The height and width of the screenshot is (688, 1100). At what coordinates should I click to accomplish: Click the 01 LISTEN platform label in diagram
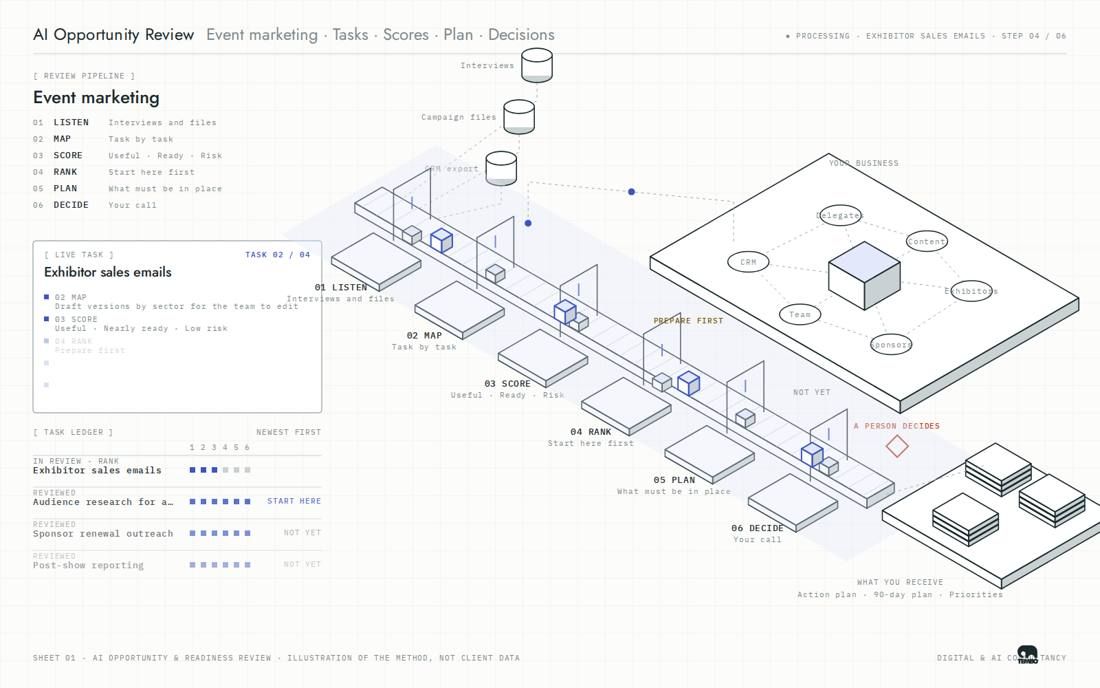(x=341, y=287)
